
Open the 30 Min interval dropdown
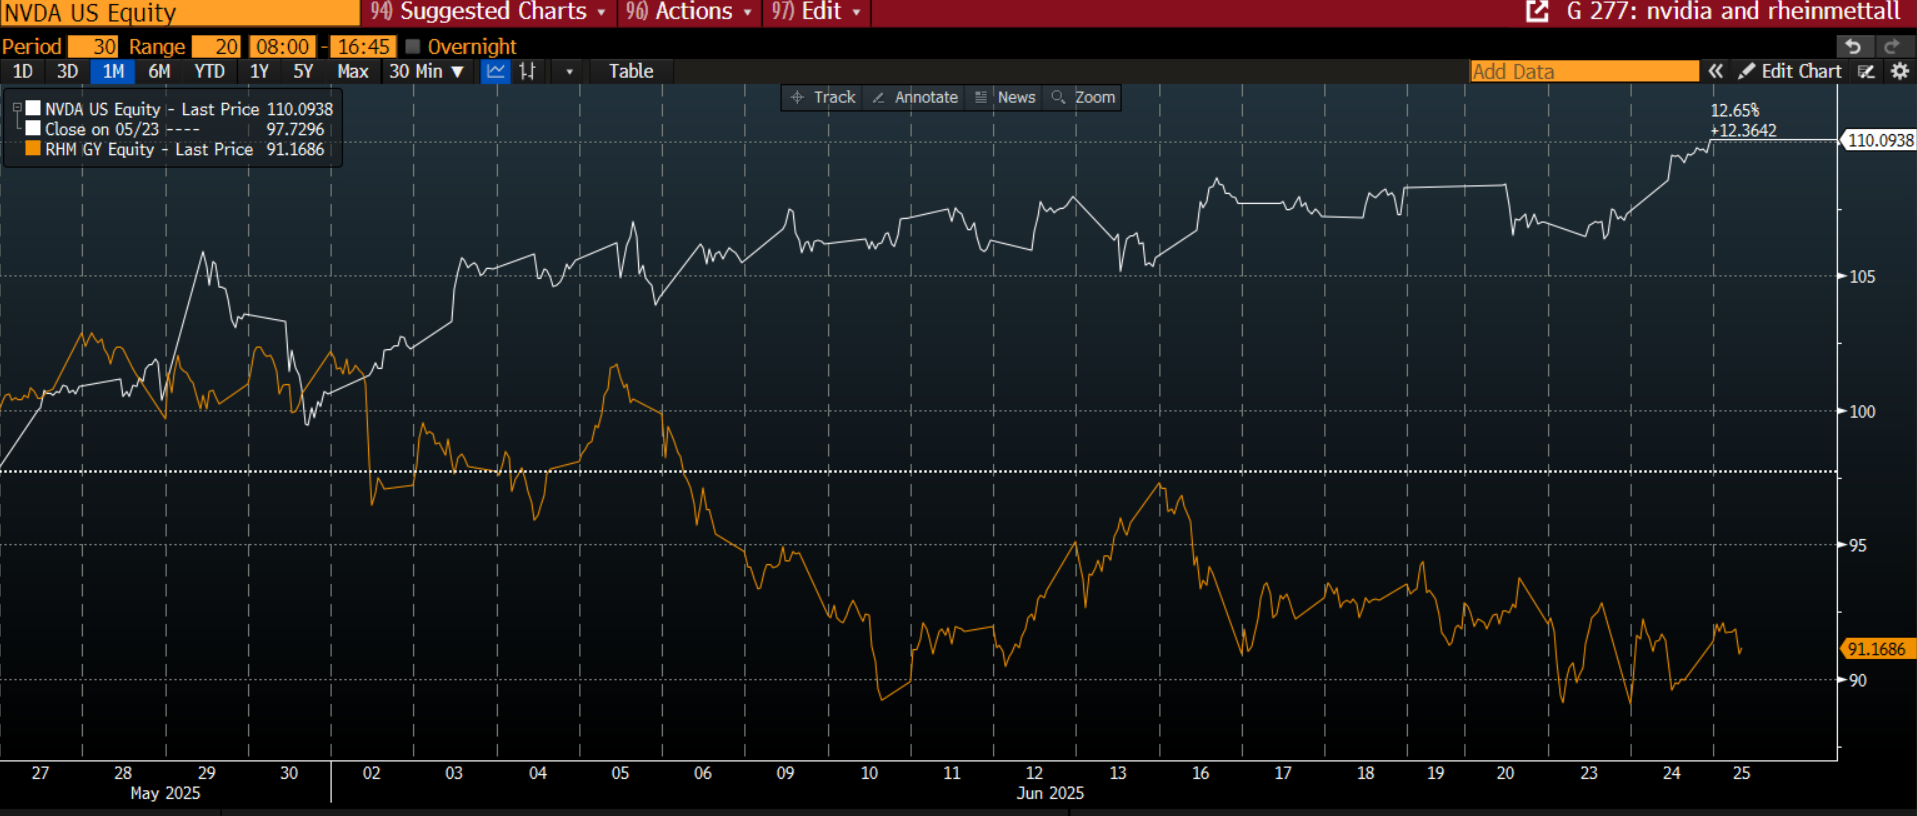427,71
